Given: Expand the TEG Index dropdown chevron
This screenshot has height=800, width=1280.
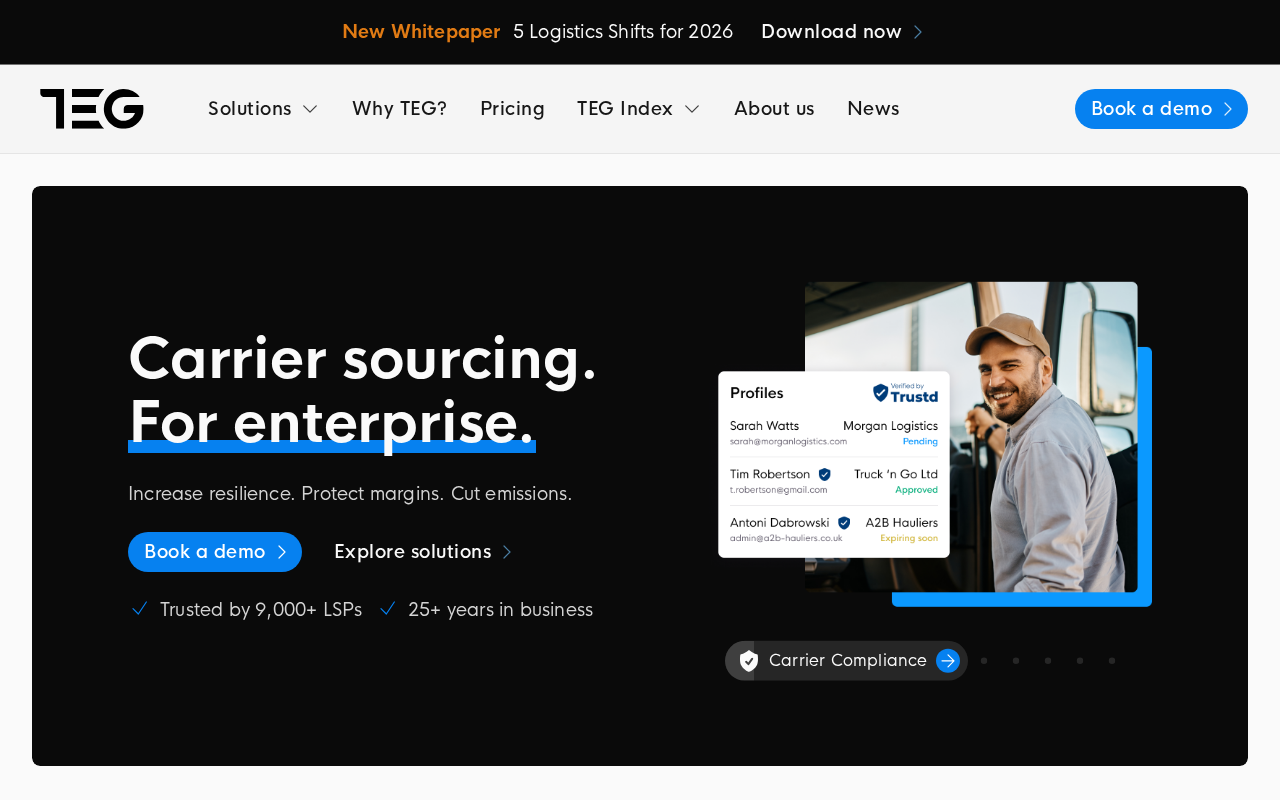Looking at the screenshot, I should 692,109.
